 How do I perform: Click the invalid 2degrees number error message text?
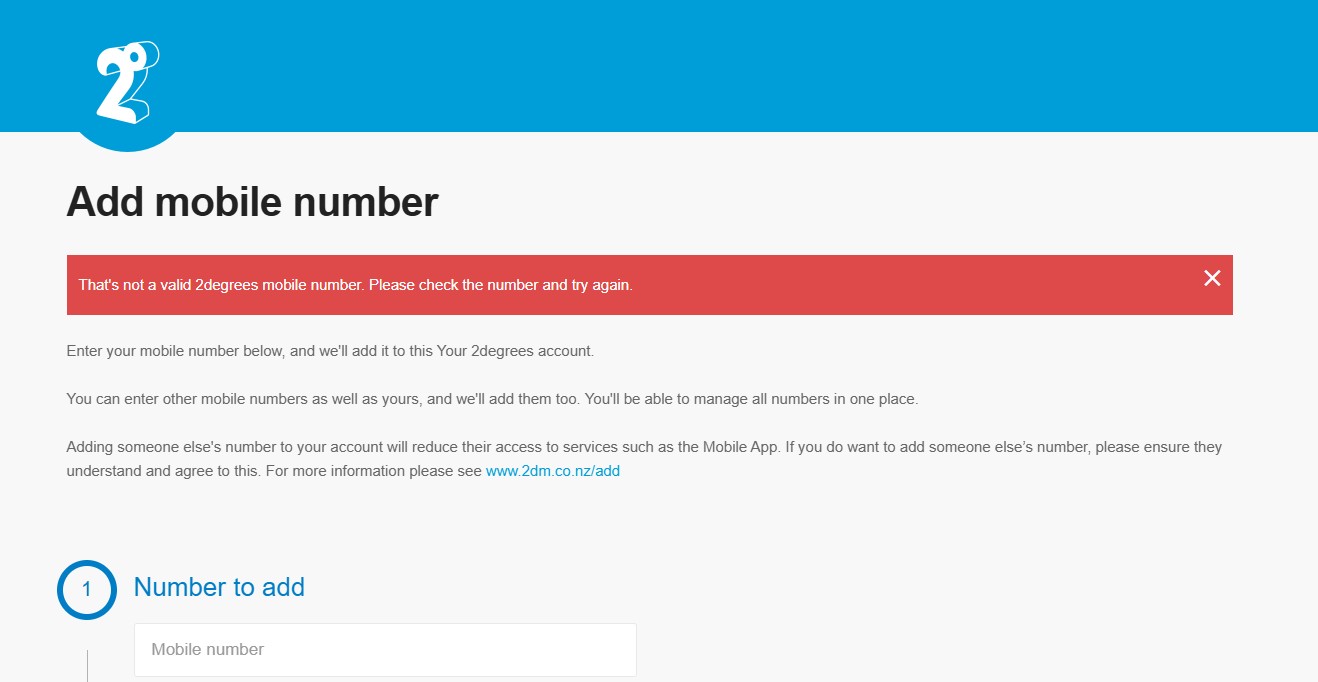tap(356, 285)
